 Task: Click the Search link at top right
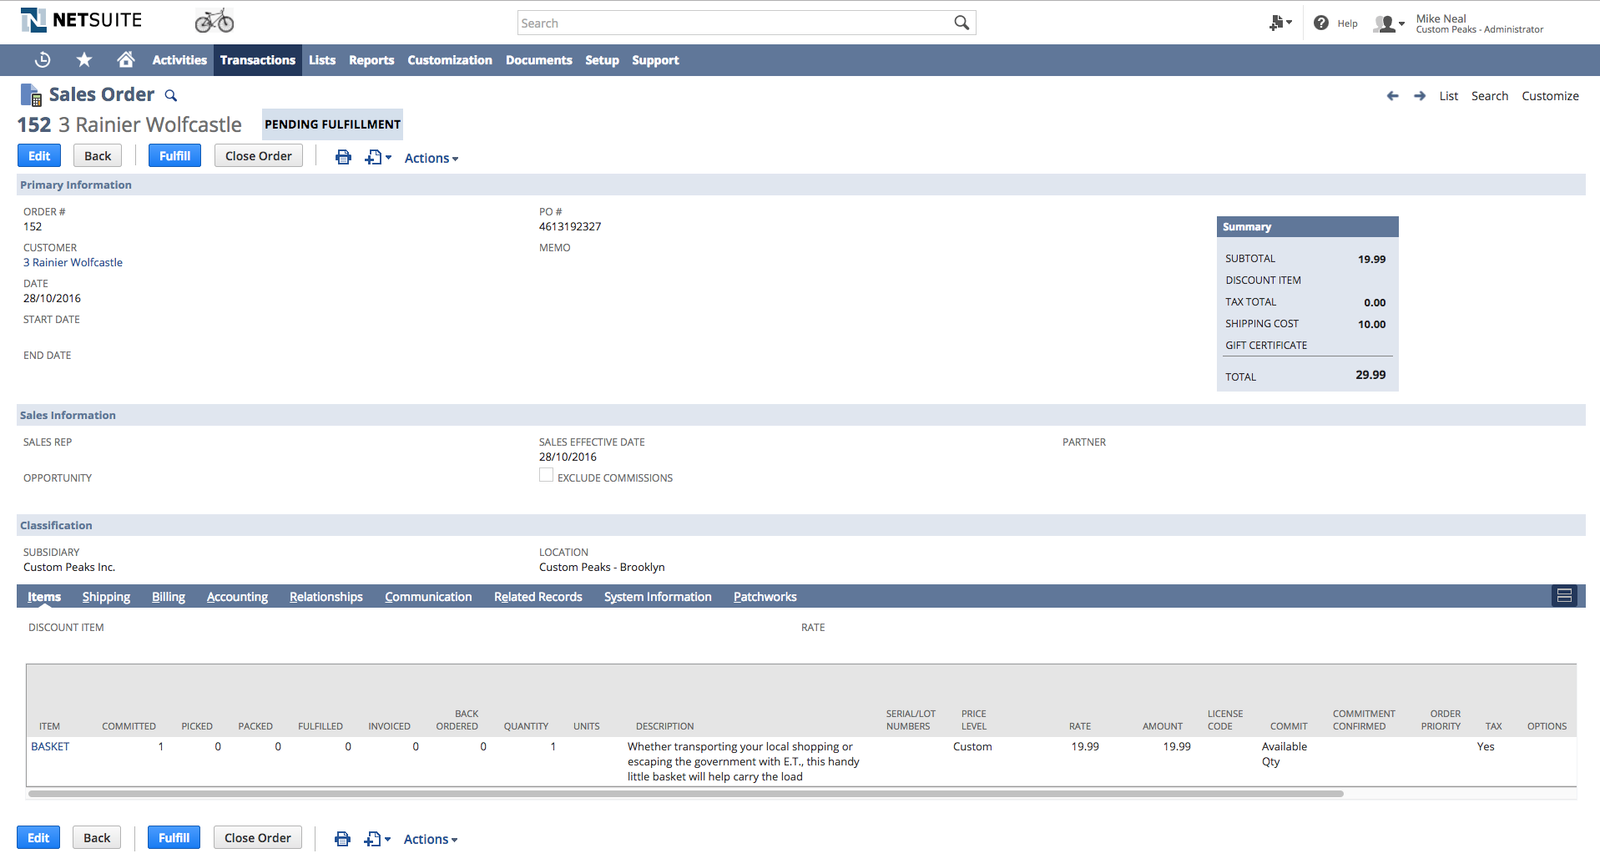click(1489, 96)
